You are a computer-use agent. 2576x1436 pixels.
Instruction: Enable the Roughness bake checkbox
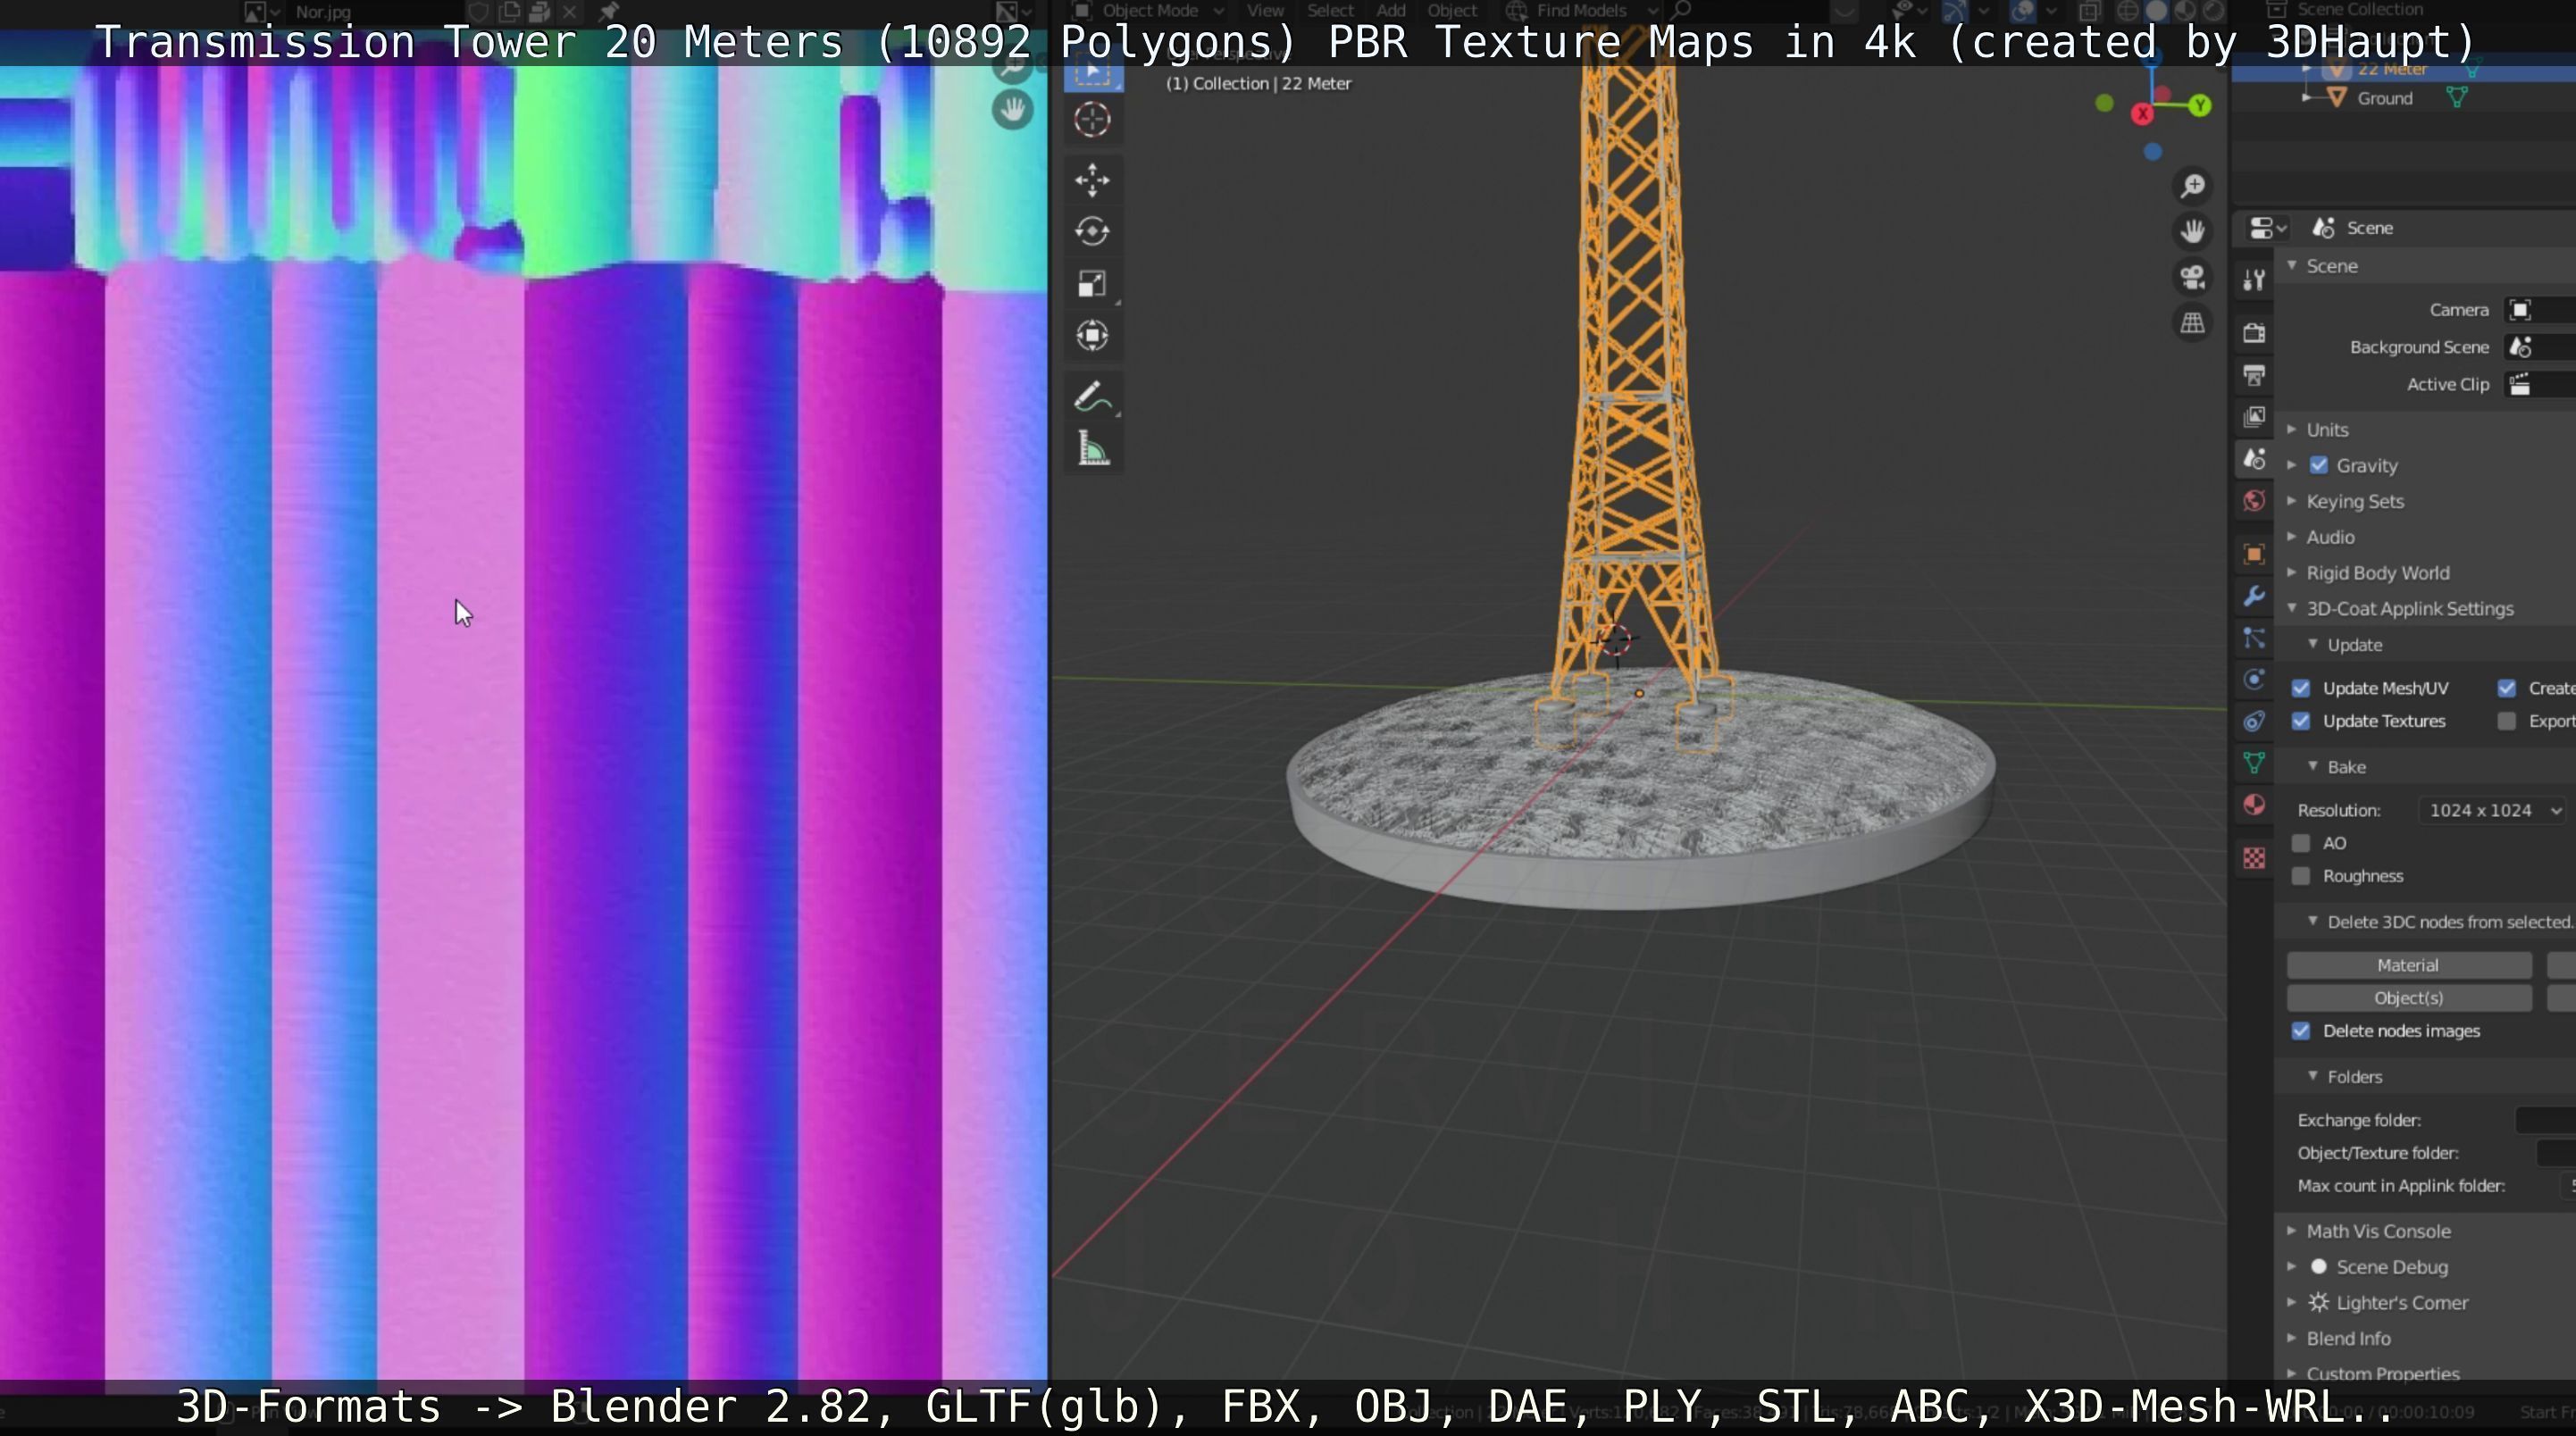[x=2300, y=876]
